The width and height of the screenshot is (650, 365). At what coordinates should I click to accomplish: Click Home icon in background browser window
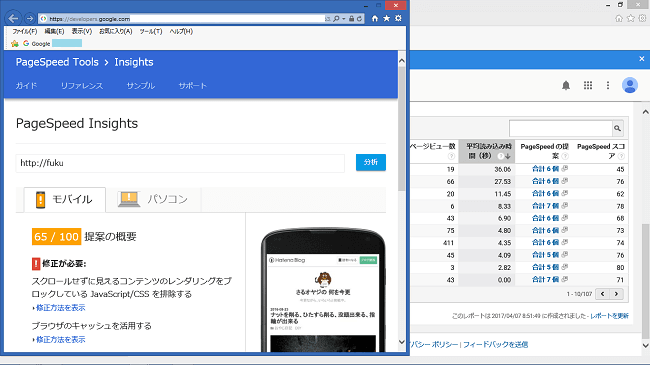(619, 18)
